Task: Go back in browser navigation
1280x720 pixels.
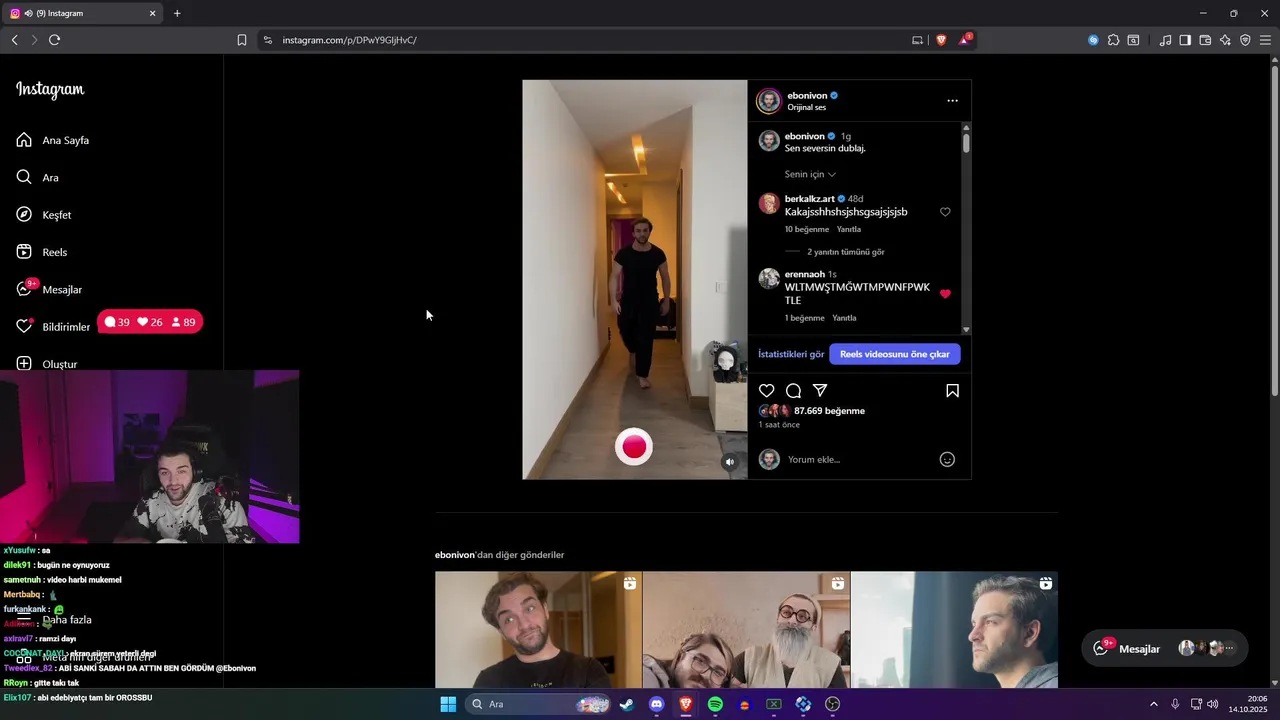Action: (x=14, y=40)
